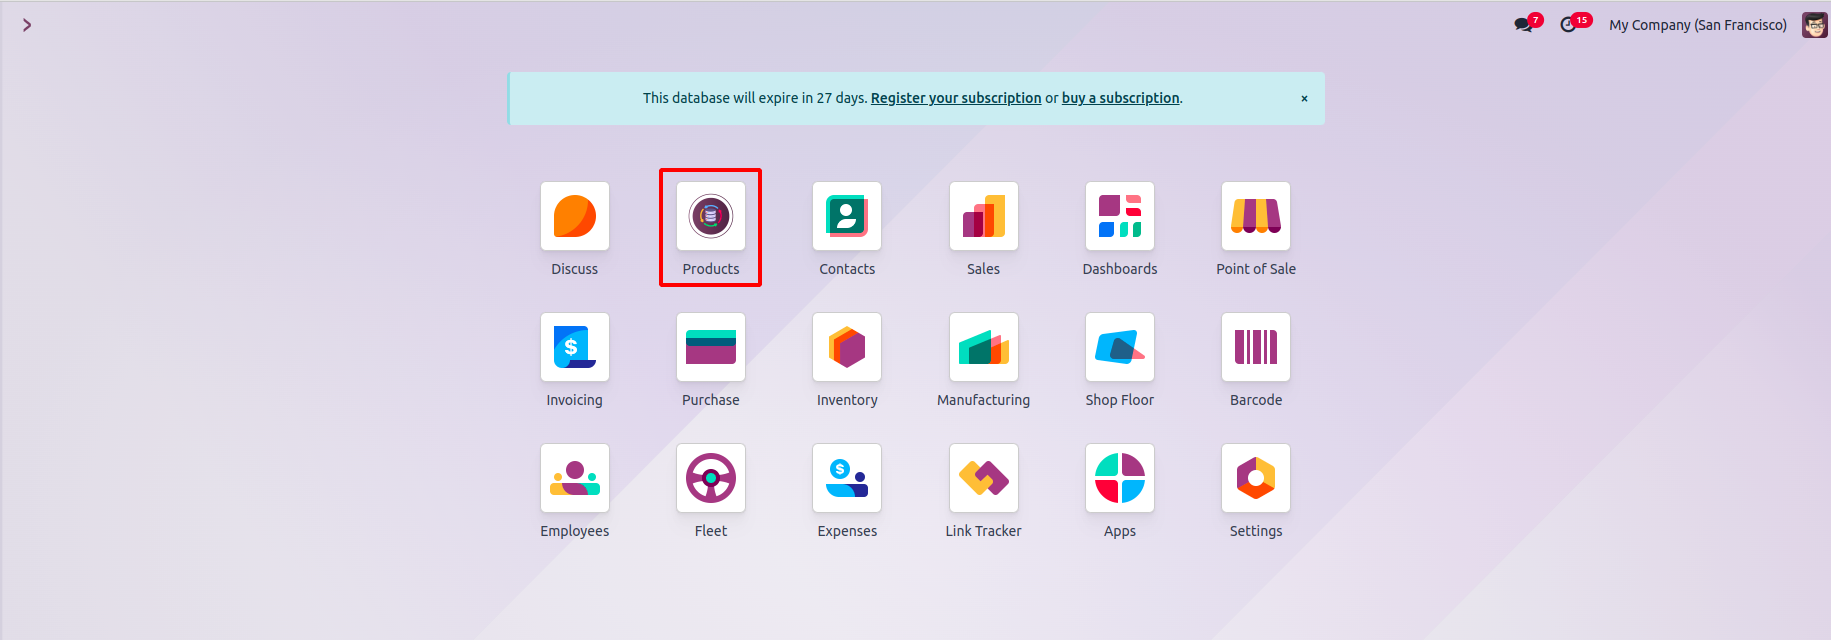Open the Link Tracker app
Screen dimensions: 1831x640
pos(984,478)
